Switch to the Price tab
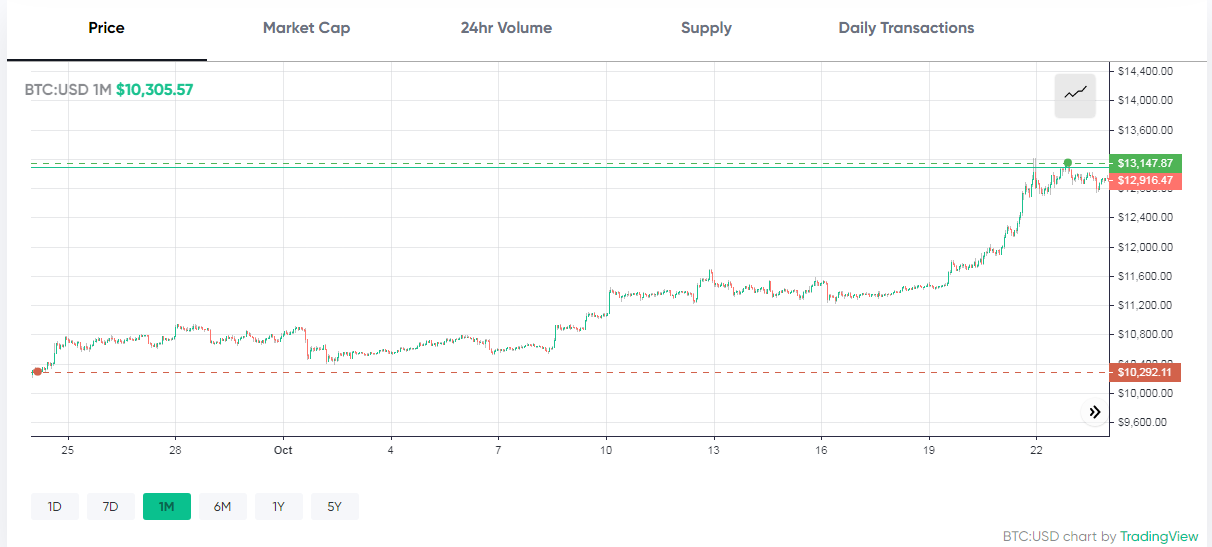This screenshot has height=547, width=1212. (x=106, y=28)
